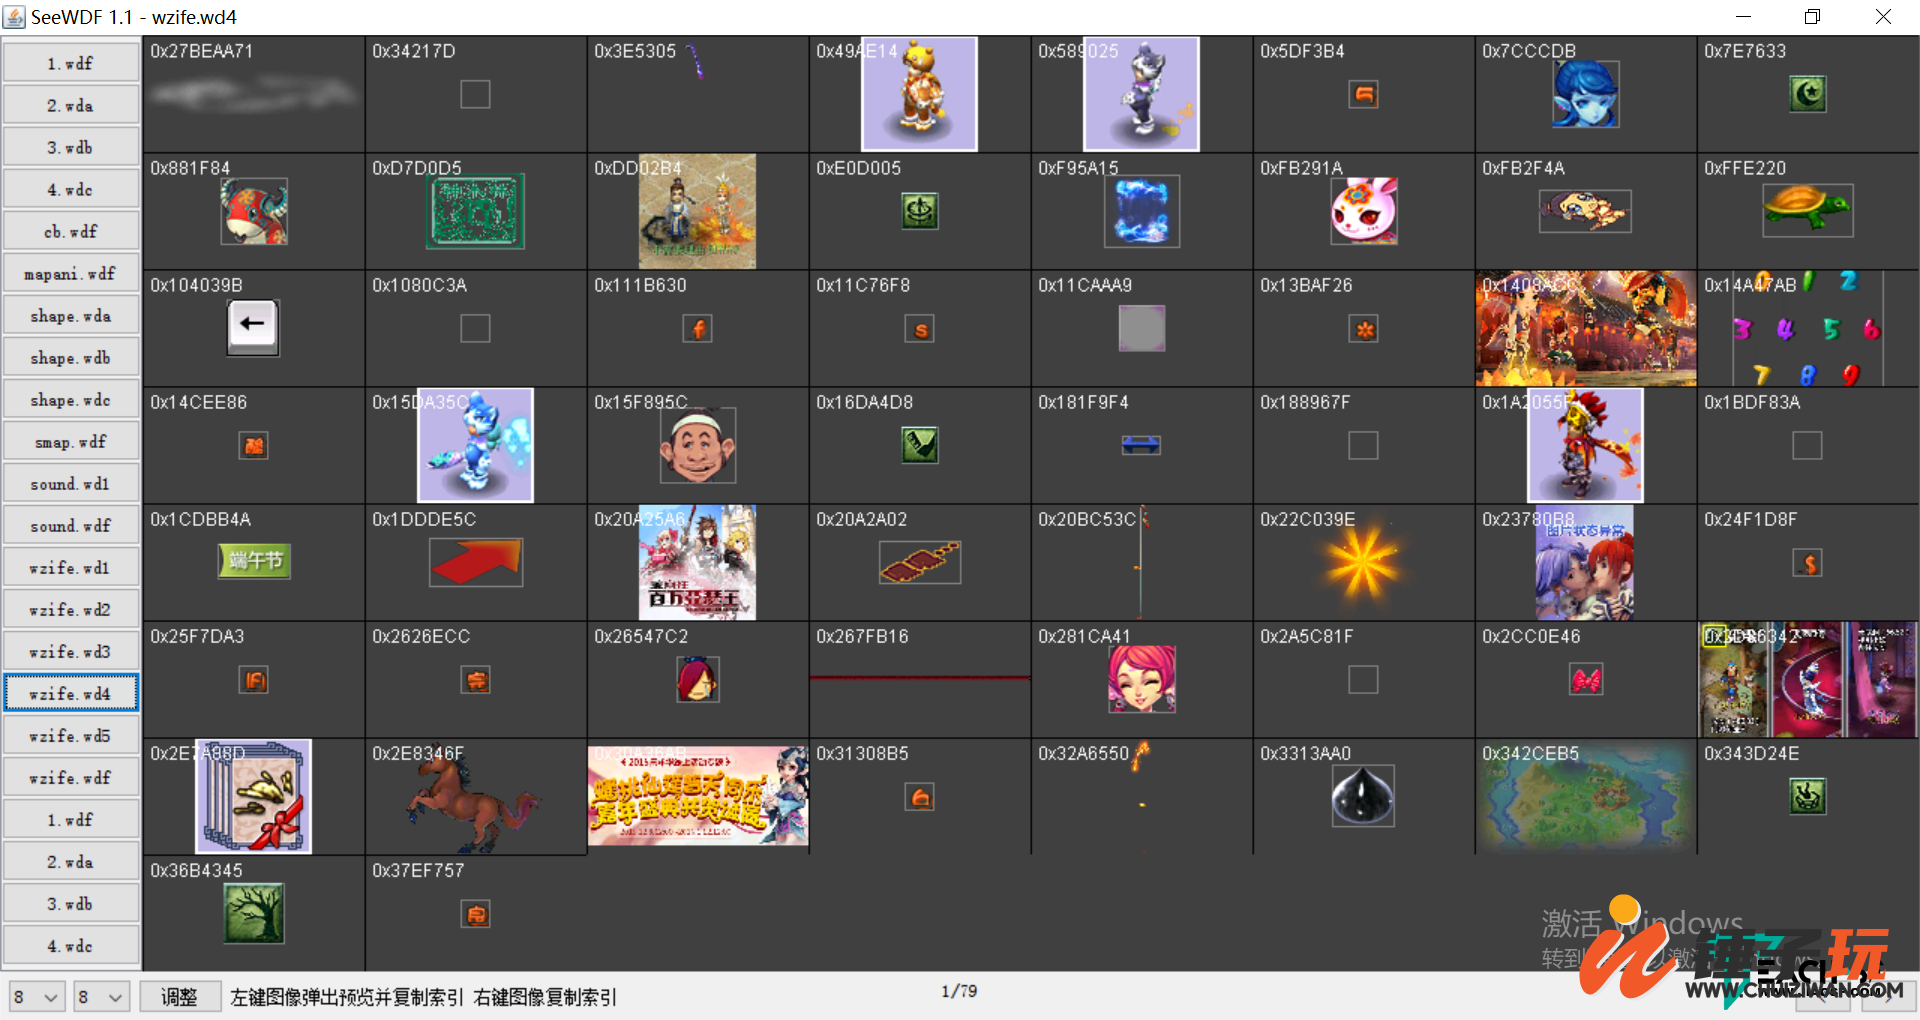Click the empty square in cell 0x188967F
Screen dimensions: 1920x1020
click(1363, 445)
